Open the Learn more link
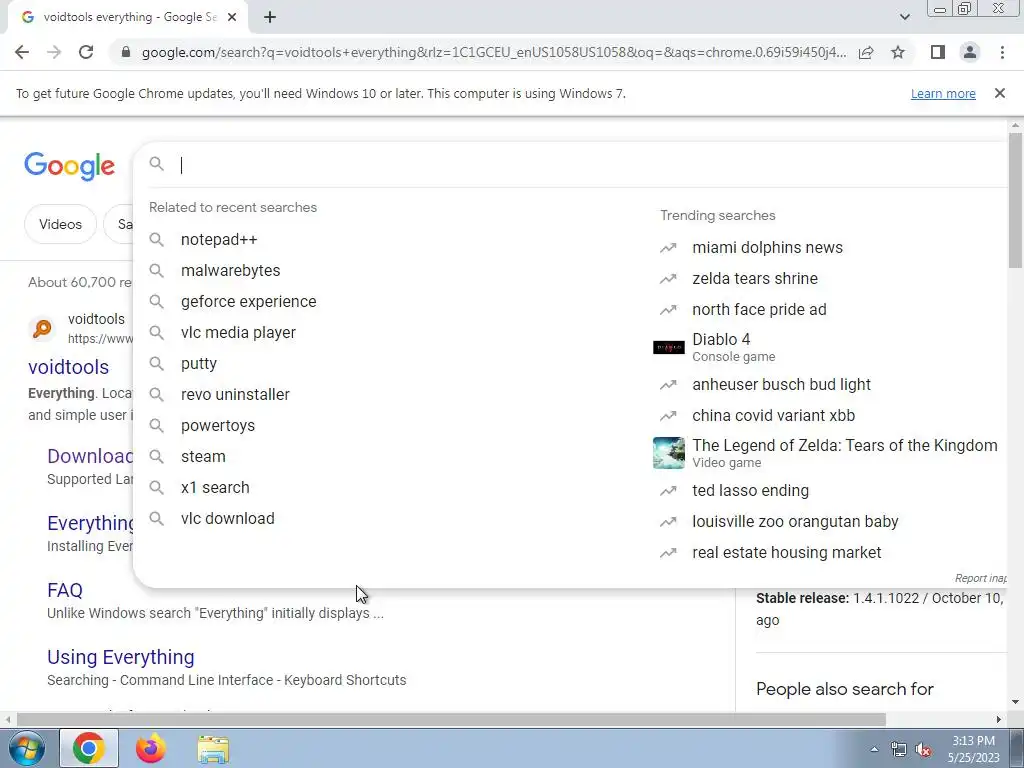Viewport: 1024px width, 768px height. click(943, 93)
